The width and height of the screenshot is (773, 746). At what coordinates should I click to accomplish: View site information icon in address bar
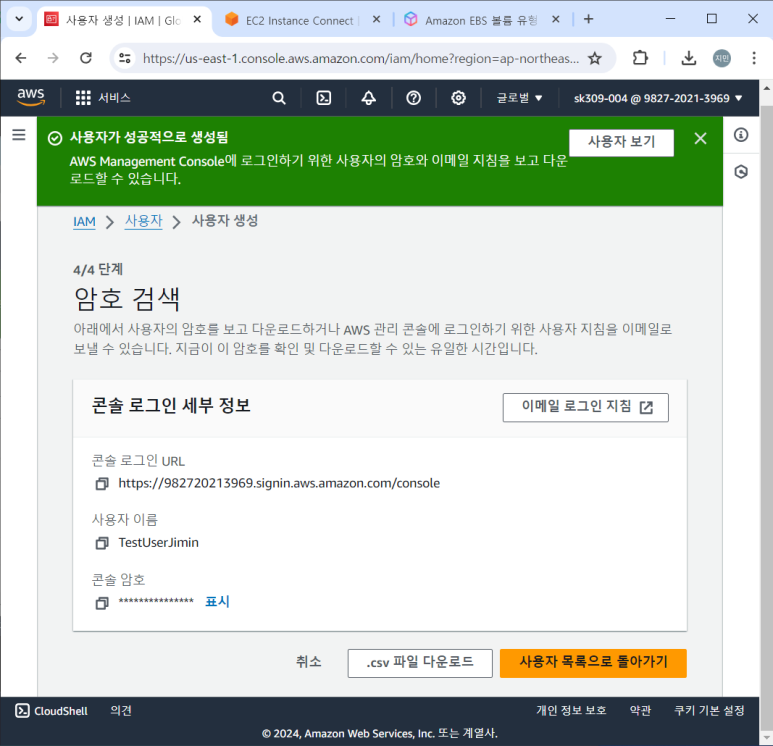click(125, 58)
